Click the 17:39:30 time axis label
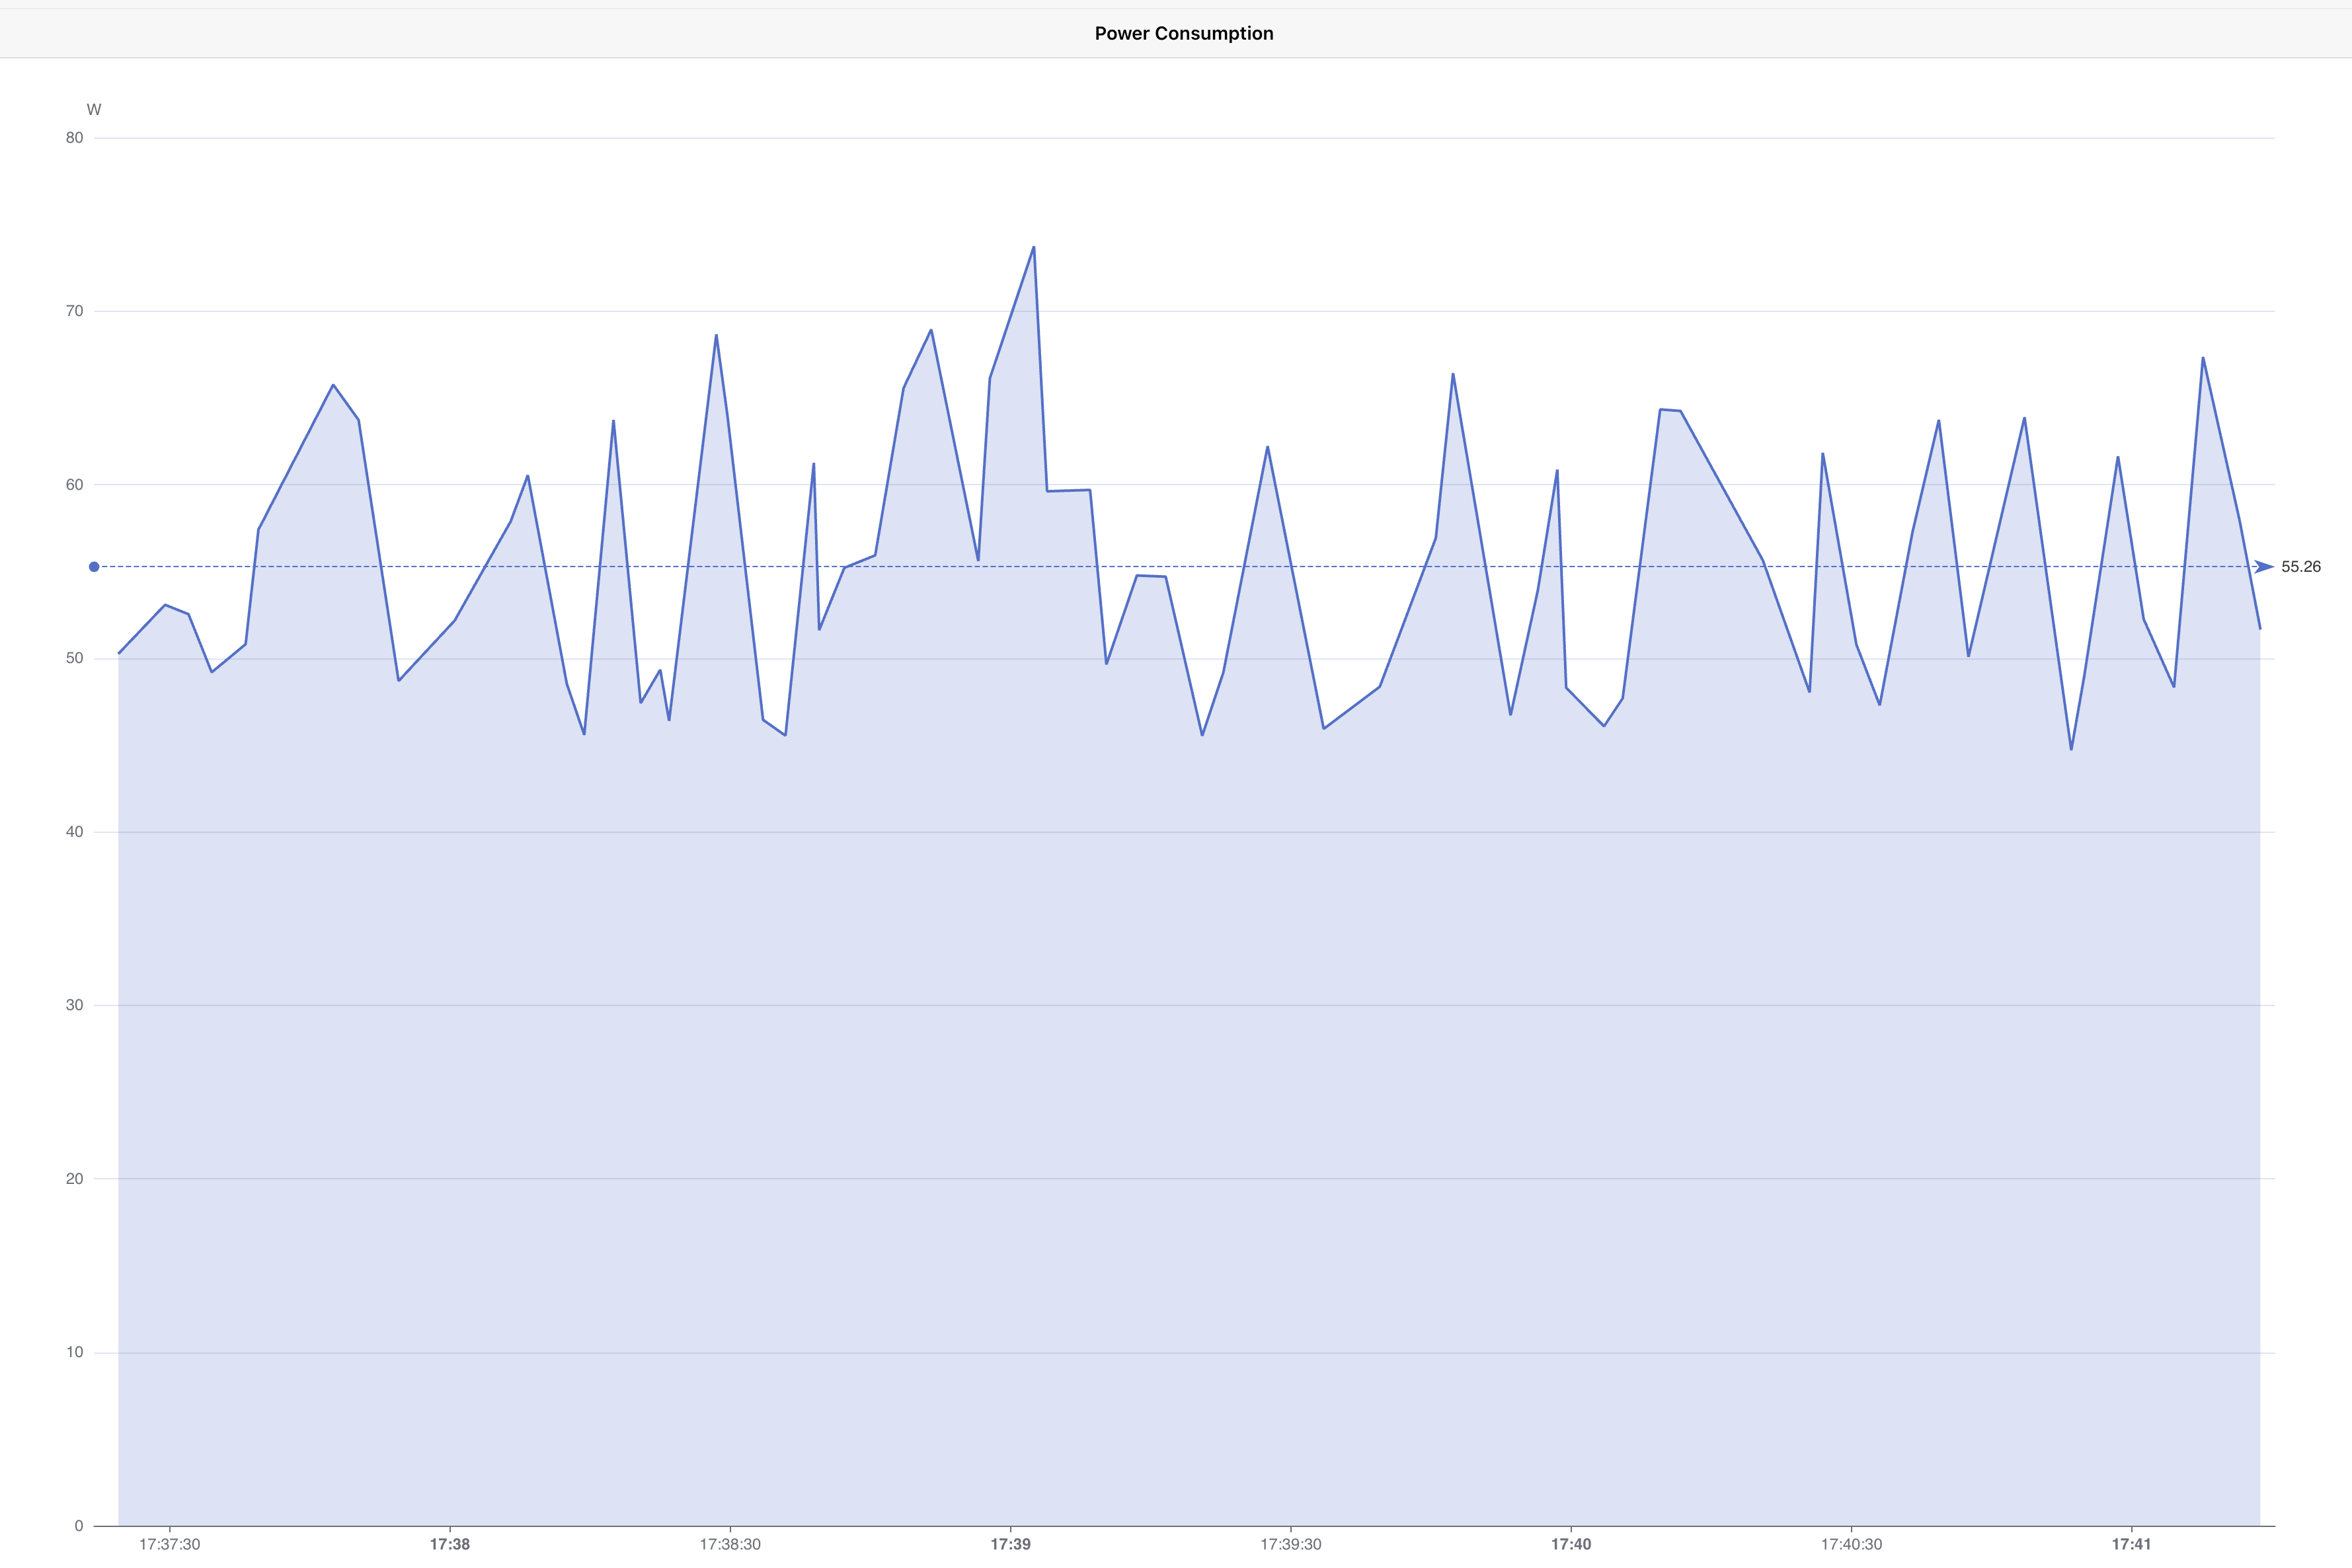The image size is (2352, 1568). 1291,1544
